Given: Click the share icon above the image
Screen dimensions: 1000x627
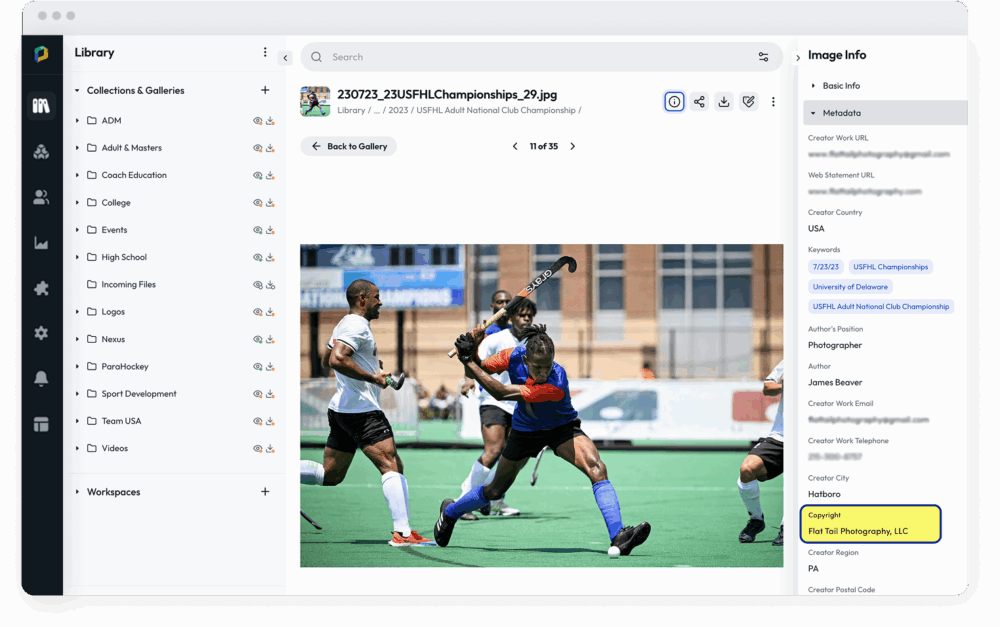Looking at the screenshot, I should [699, 102].
